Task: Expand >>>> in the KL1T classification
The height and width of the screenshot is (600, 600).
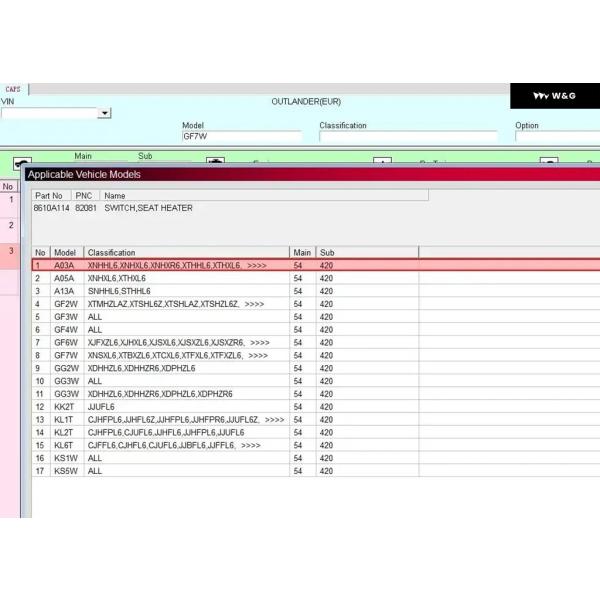Action: 274,420
